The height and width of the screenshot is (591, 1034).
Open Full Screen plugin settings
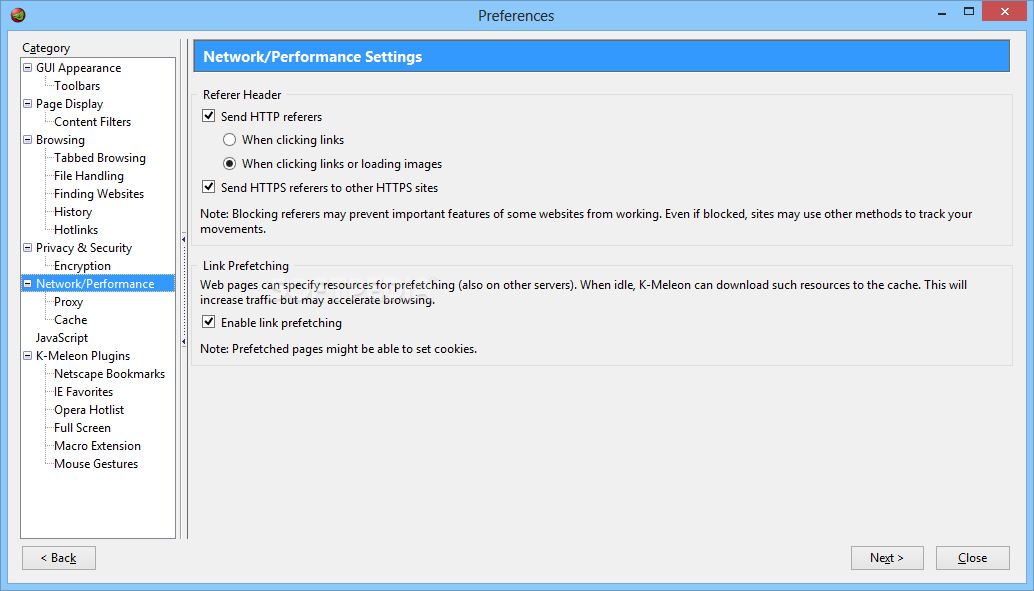pos(82,428)
